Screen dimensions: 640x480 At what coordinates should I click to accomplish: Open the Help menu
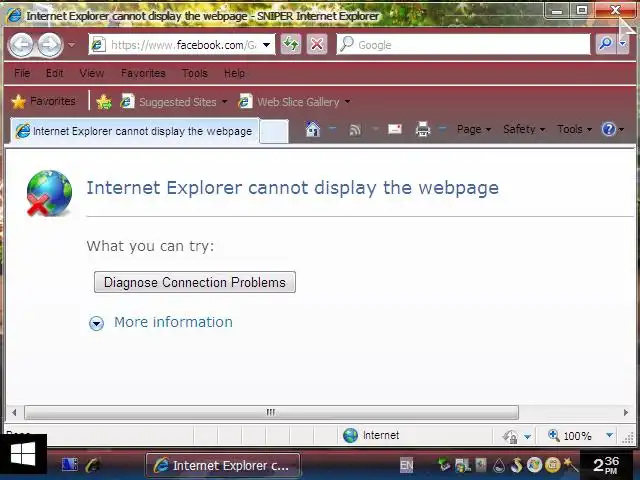pos(234,73)
